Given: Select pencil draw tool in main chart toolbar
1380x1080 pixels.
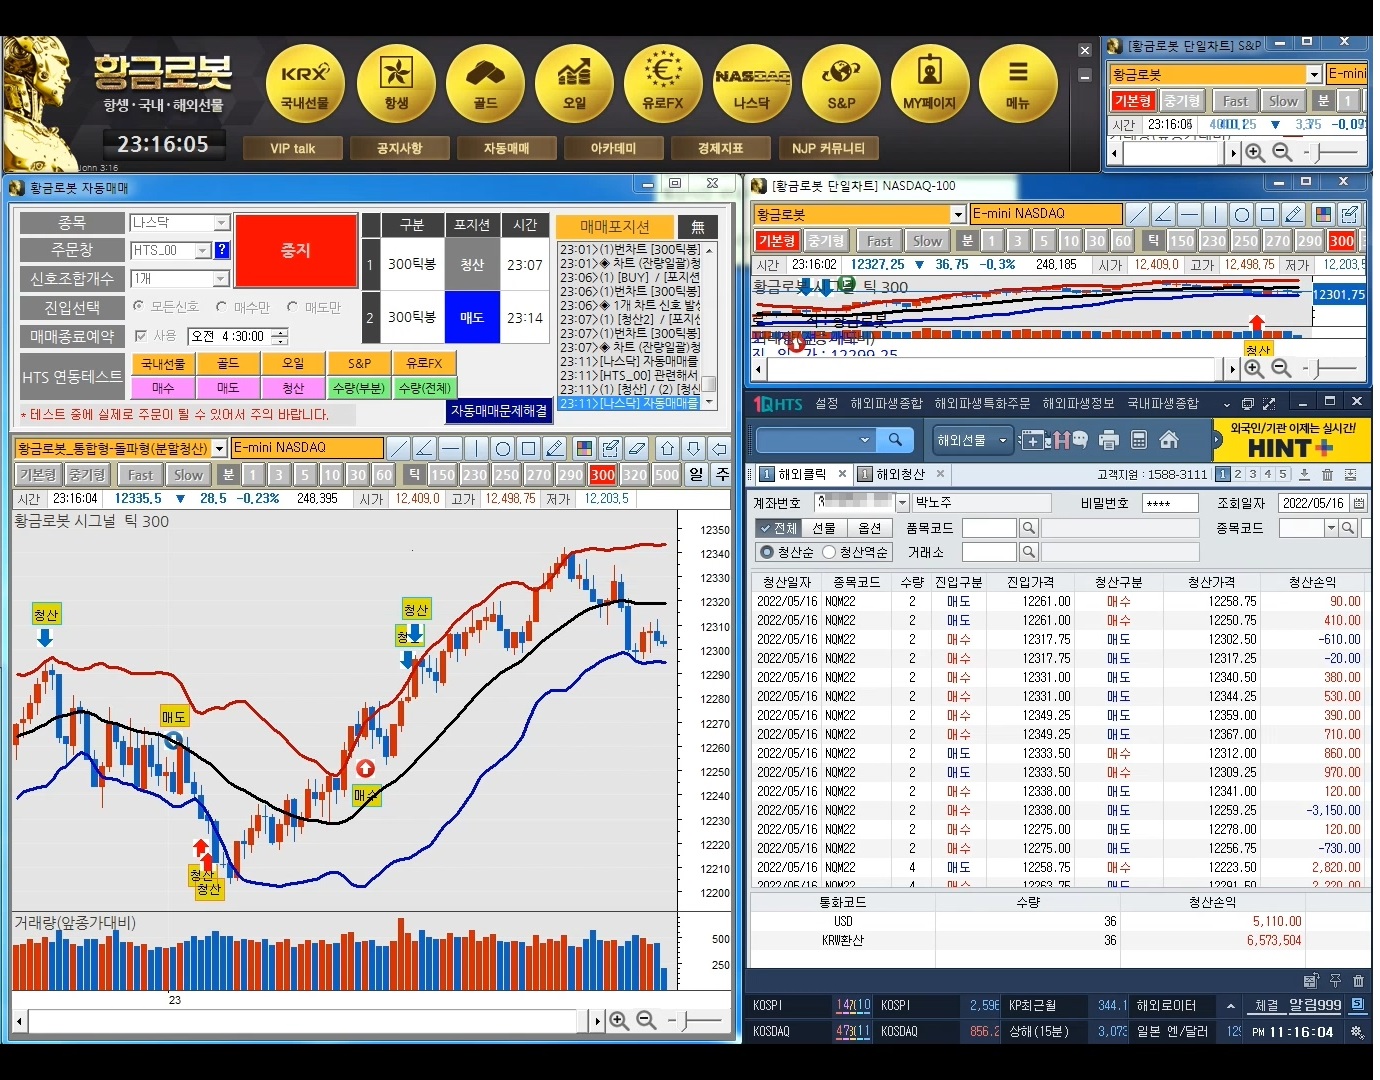Looking at the screenshot, I should [554, 448].
